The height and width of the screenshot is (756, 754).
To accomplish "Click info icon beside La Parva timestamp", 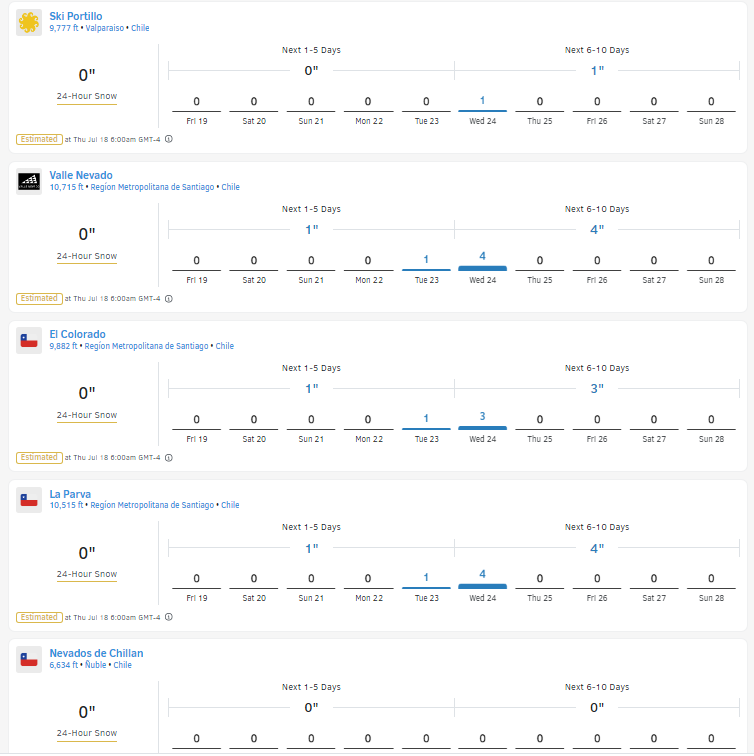I will tap(168, 617).
